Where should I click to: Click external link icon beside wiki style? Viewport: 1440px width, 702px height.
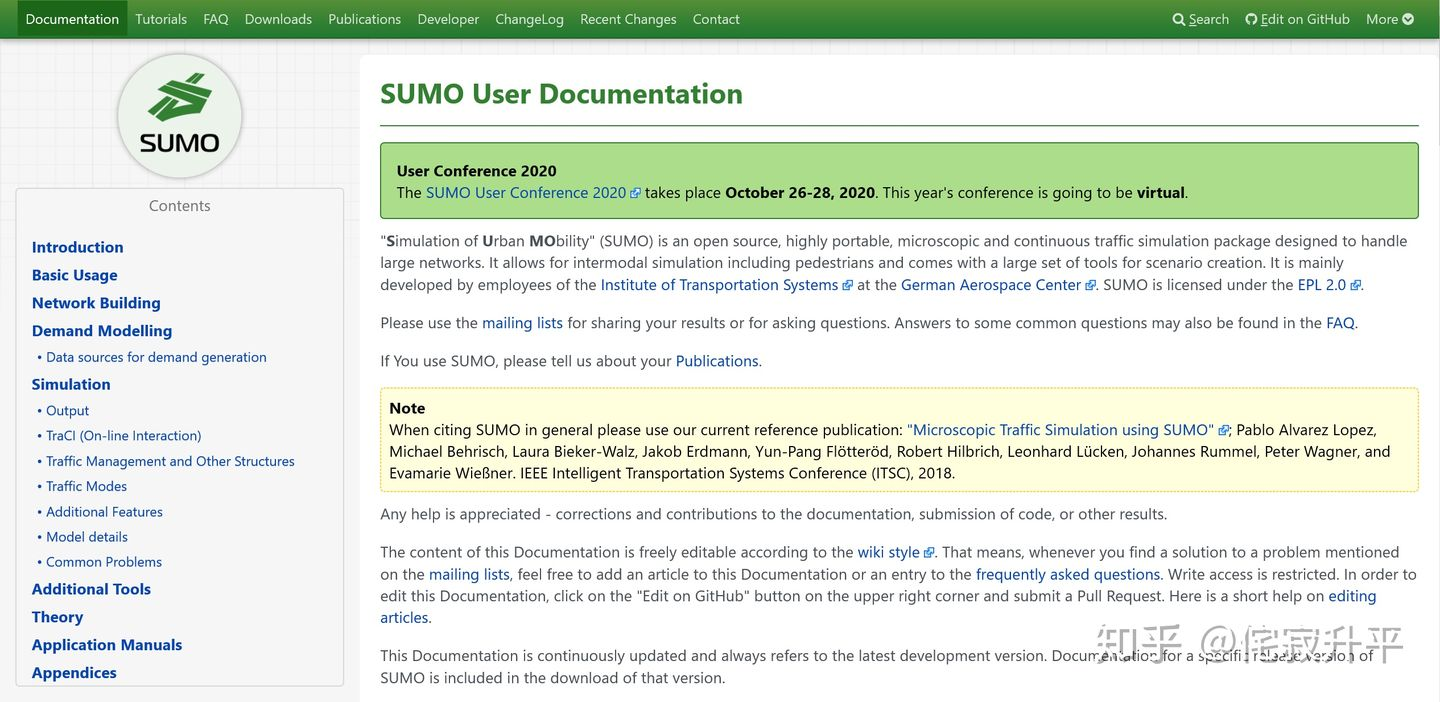coord(930,551)
